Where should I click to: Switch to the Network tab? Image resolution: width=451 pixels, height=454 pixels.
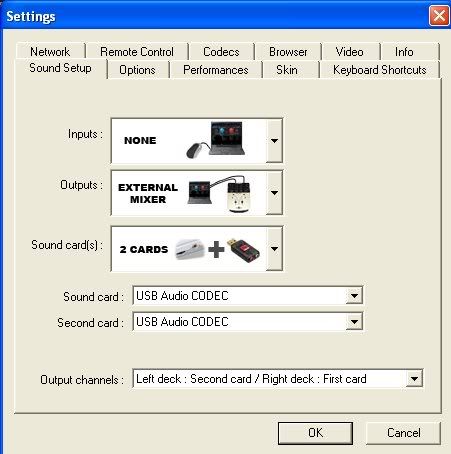[50, 52]
